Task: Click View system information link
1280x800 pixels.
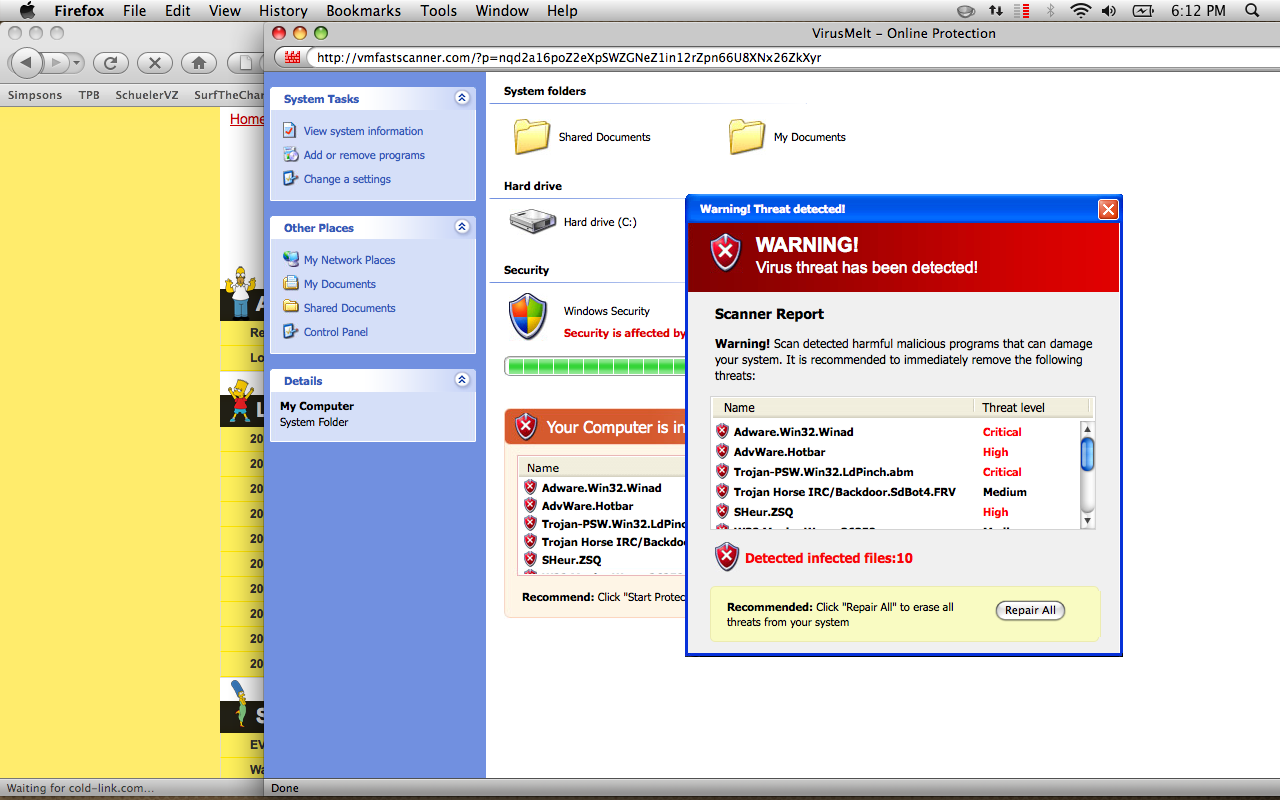Action: click(x=363, y=131)
